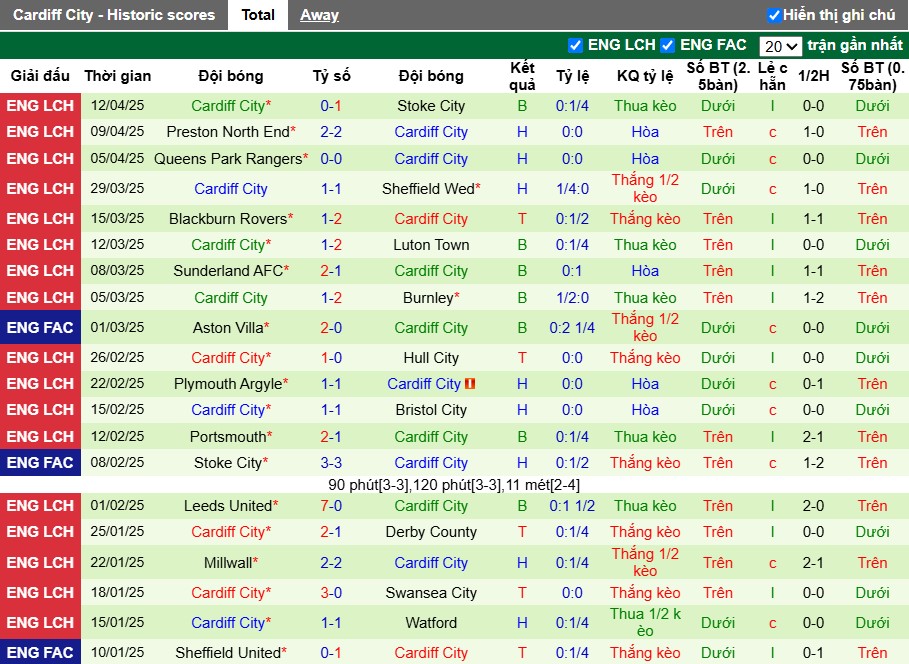Select ENG FAC label on 08/02/25 row

(x=40, y=463)
